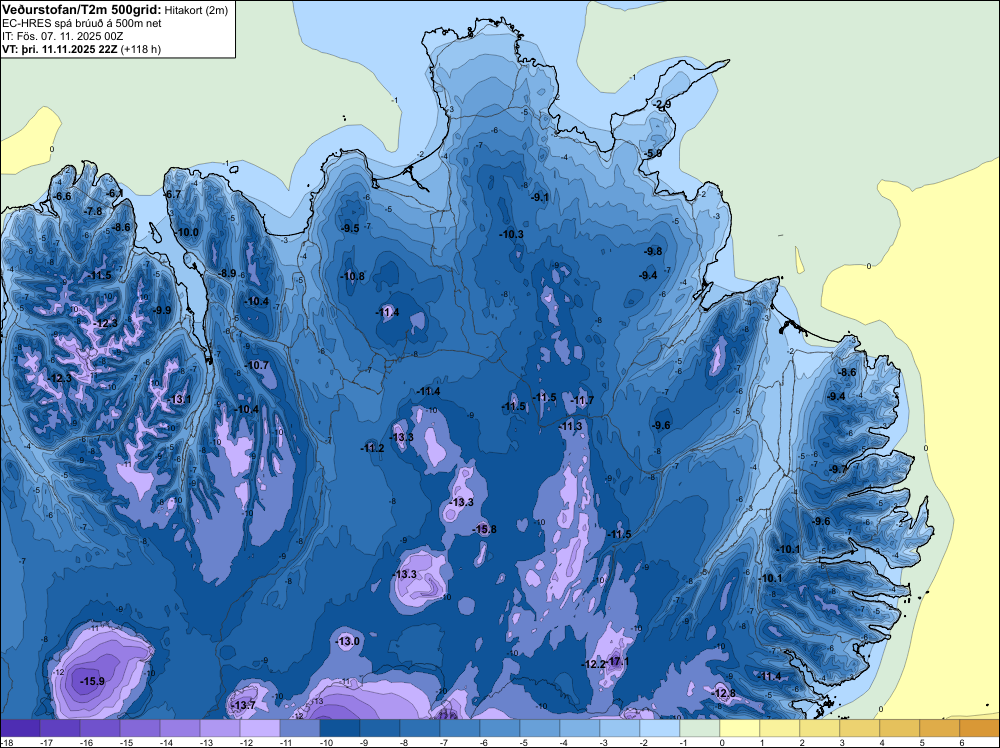
Task: Select the -12.2 temperature value
Action: (x=594, y=664)
